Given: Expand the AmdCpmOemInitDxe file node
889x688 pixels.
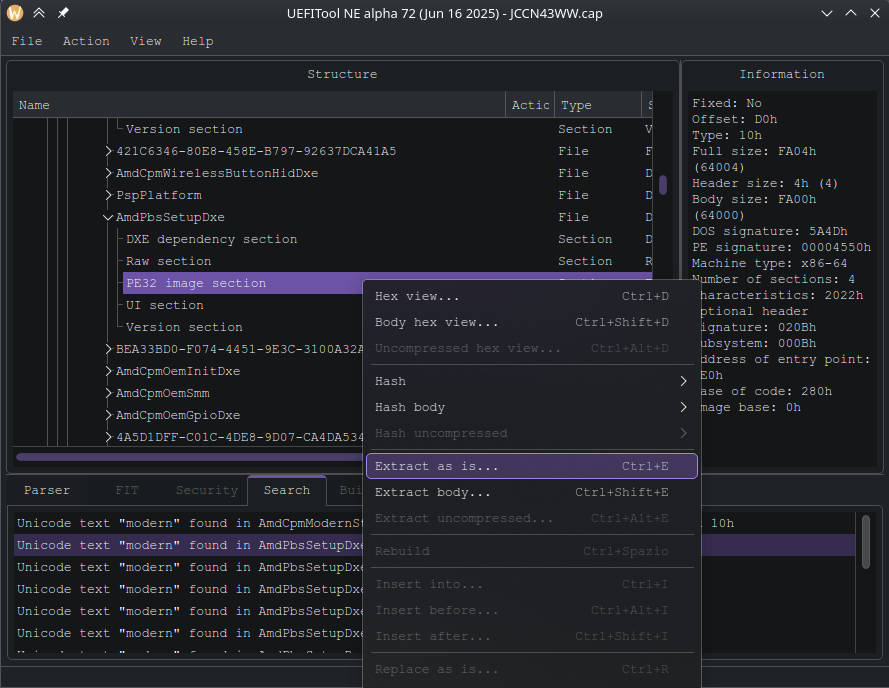Looking at the screenshot, I should pyautogui.click(x=107, y=371).
